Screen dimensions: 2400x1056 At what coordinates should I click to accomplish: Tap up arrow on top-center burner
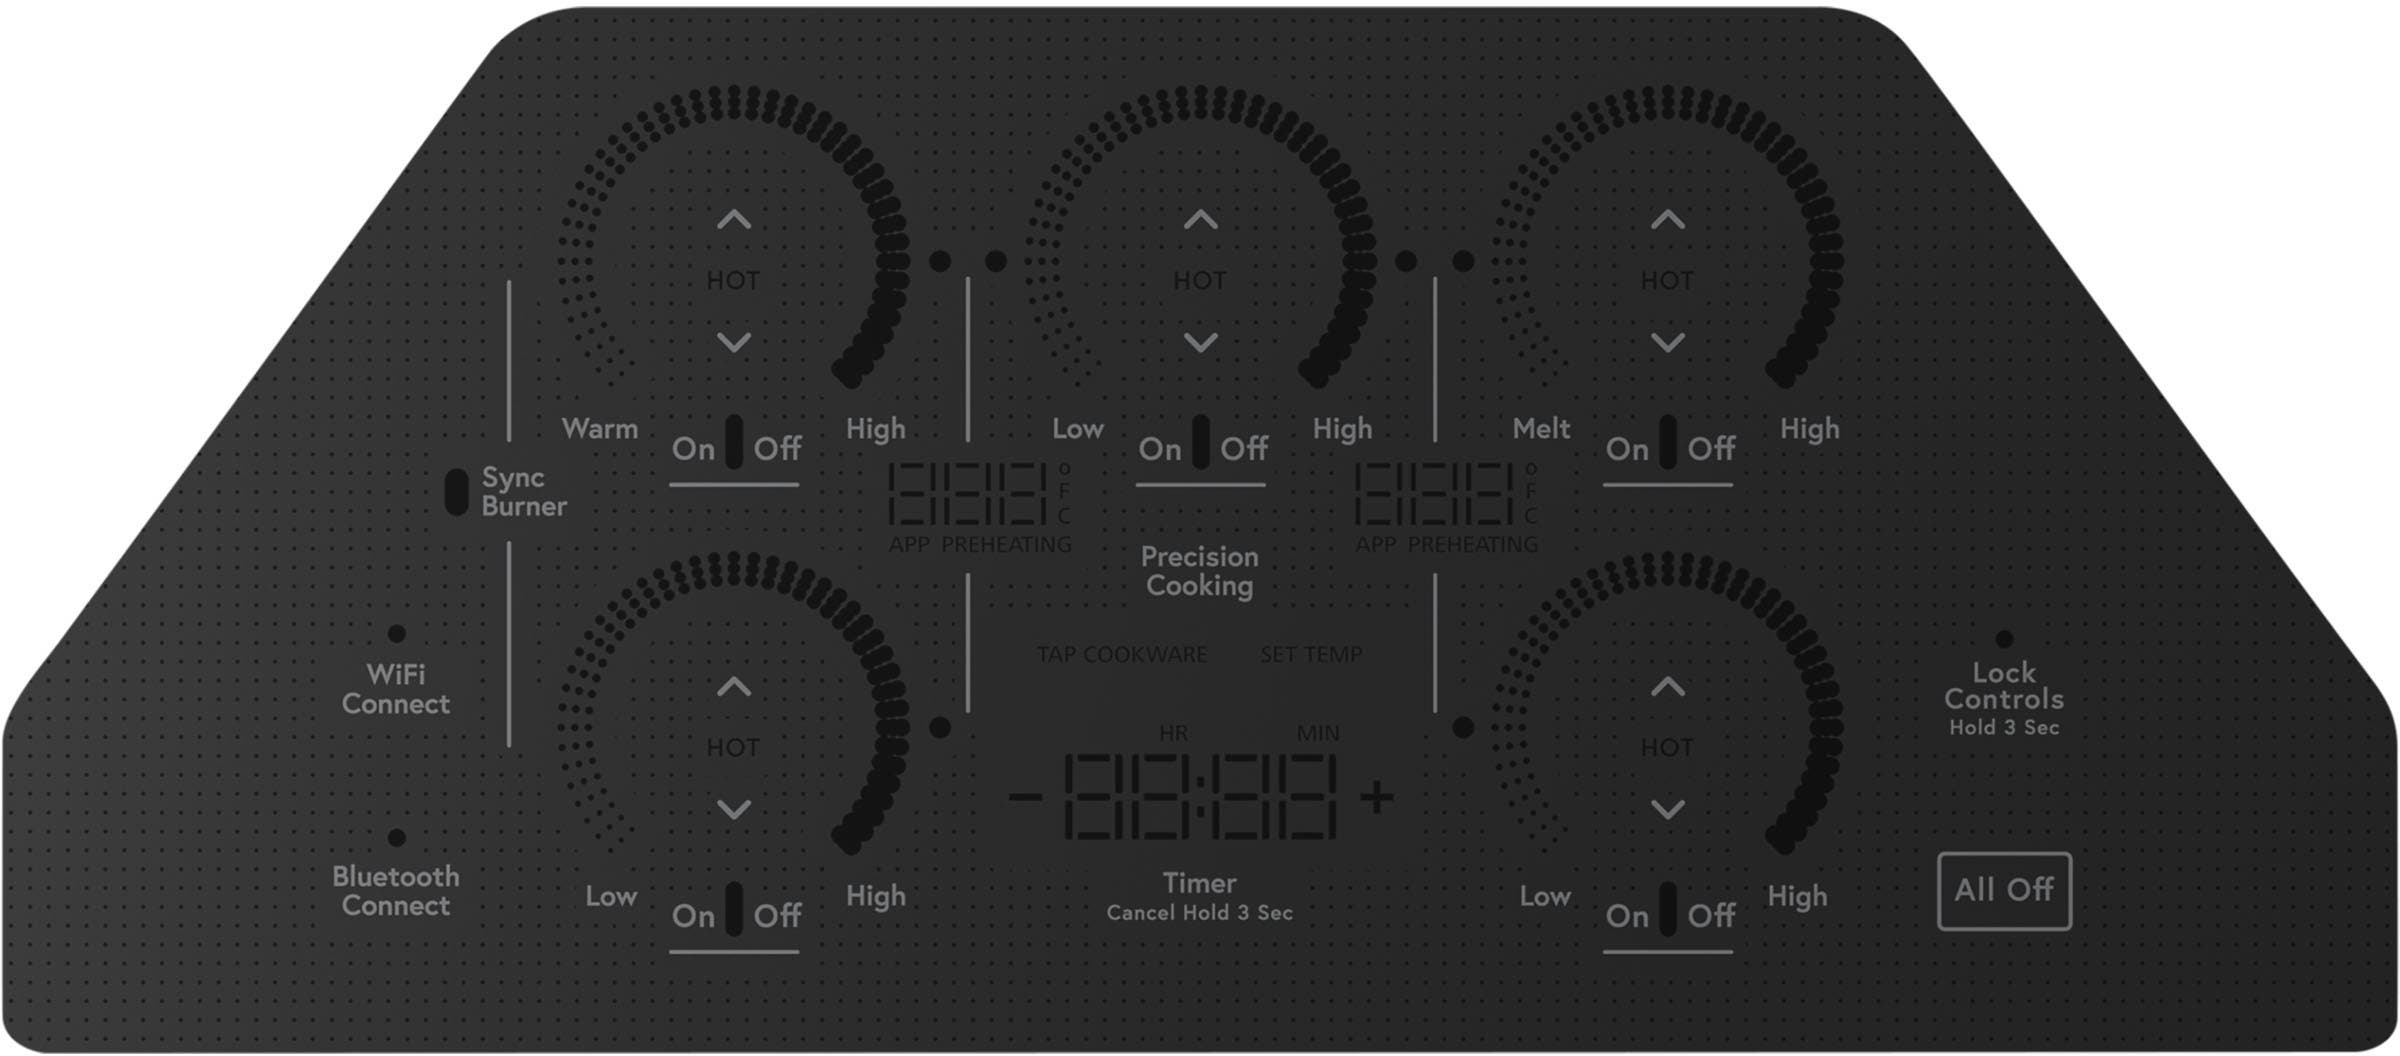pyautogui.click(x=1200, y=220)
